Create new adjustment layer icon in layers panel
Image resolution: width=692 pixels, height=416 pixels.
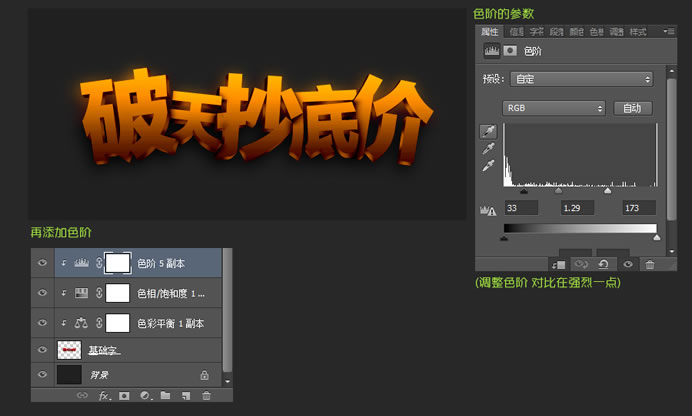click(x=146, y=395)
